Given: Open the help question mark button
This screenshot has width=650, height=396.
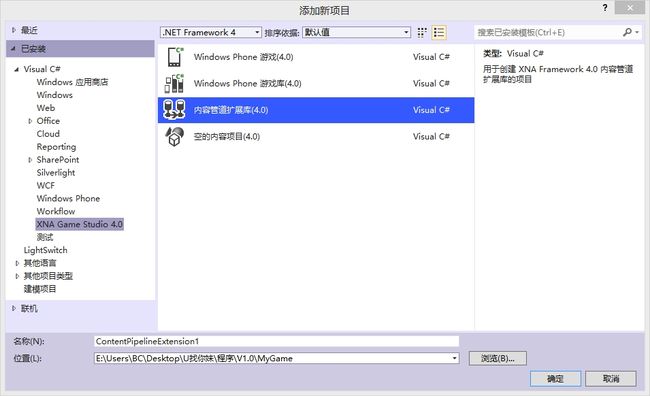Looking at the screenshot, I should coord(605,7).
